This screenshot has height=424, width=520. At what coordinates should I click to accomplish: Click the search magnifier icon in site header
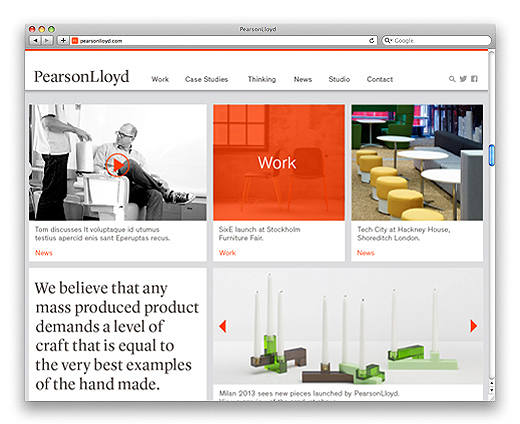pyautogui.click(x=452, y=79)
